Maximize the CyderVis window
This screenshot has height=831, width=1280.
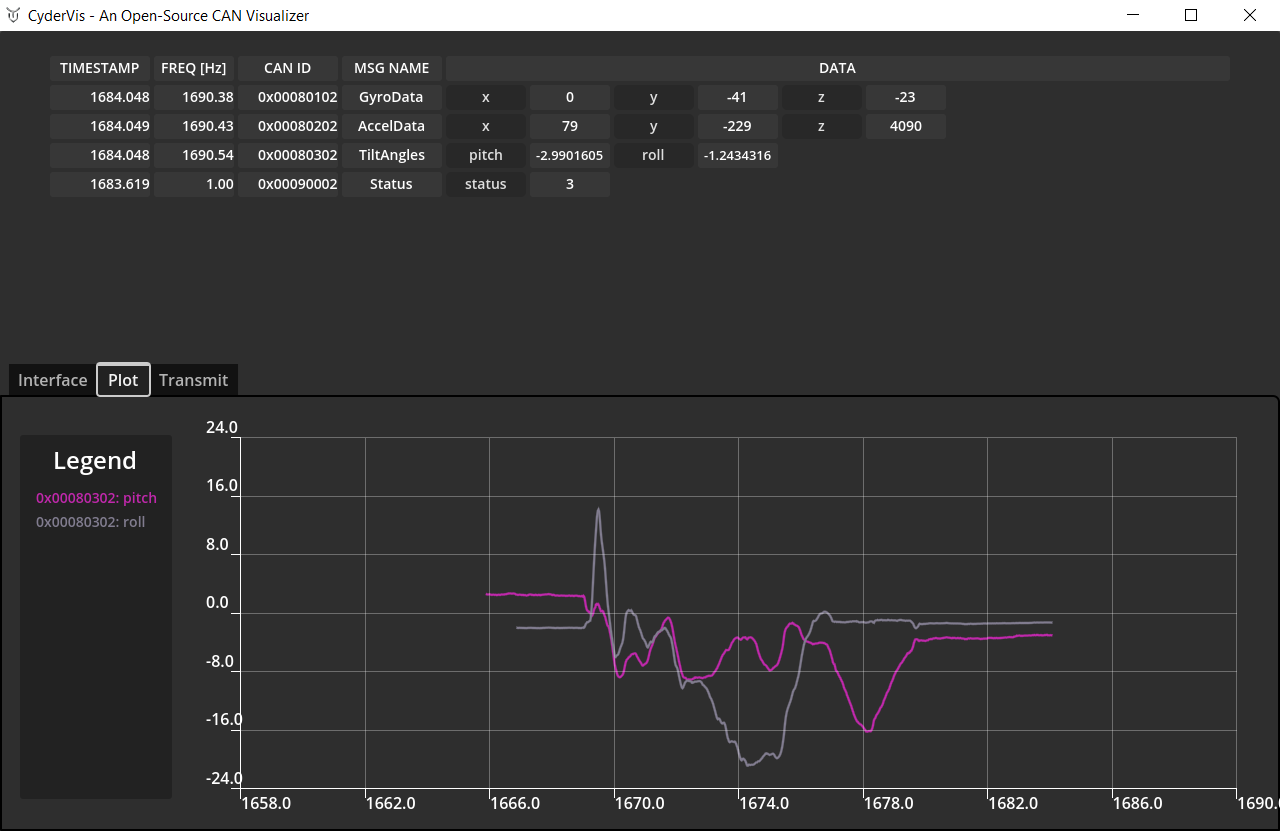pyautogui.click(x=1191, y=15)
